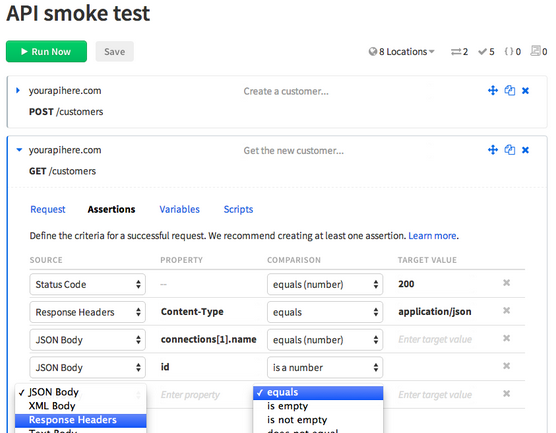
Task: Click the id property field
Action: pos(165,367)
